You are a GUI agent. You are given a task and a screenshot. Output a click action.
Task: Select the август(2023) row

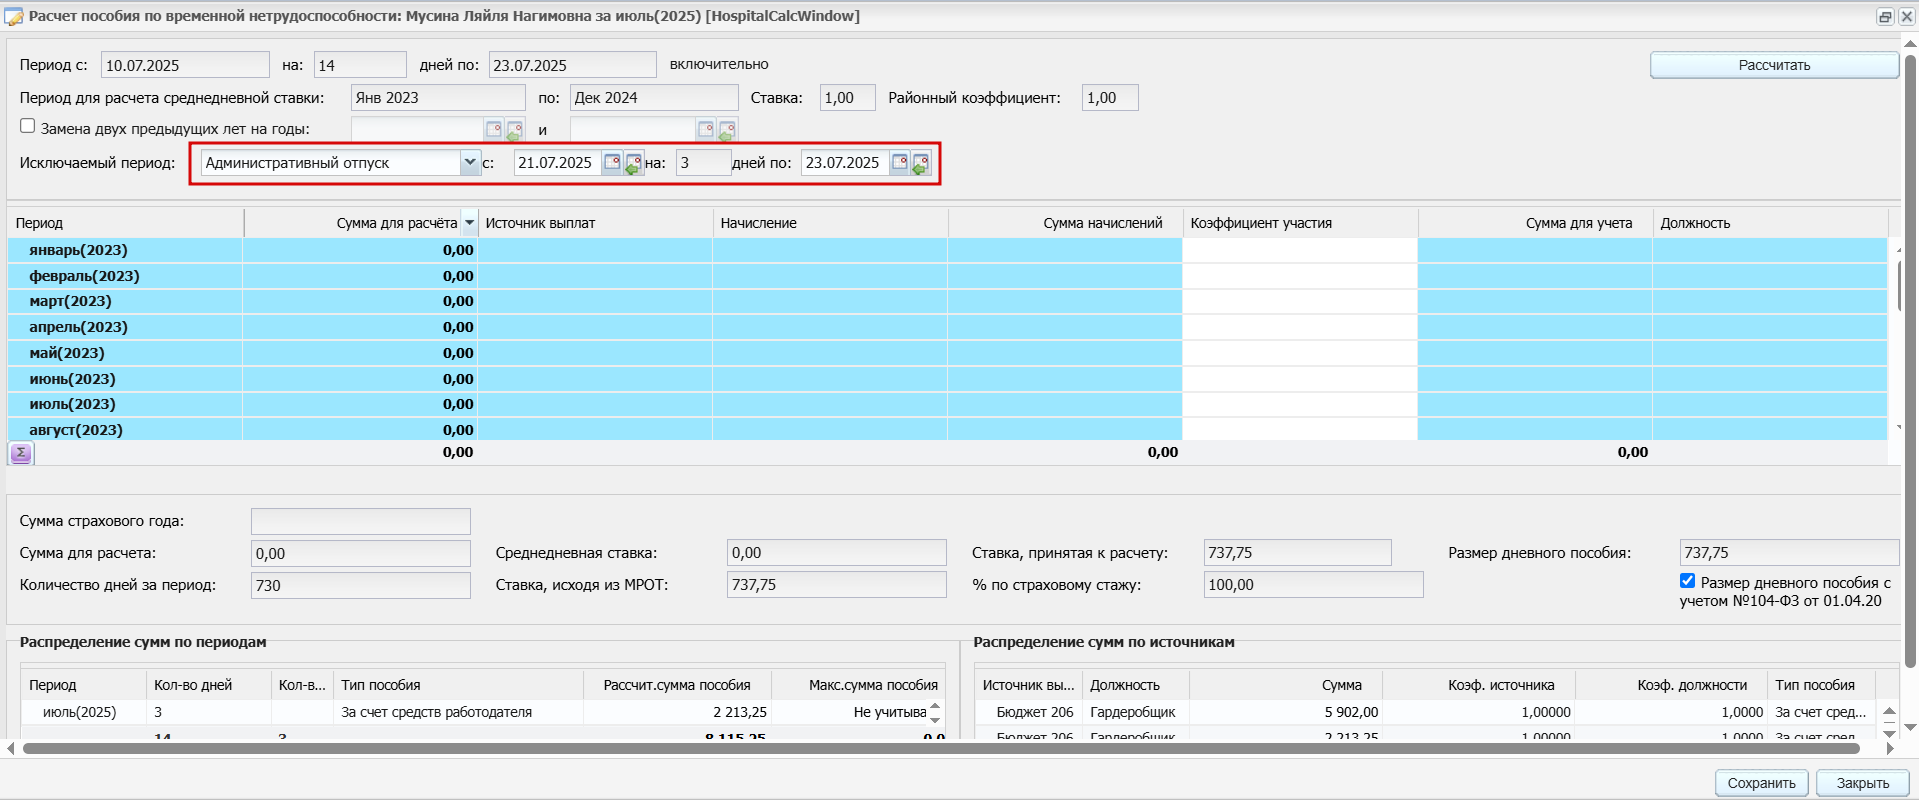tap(948, 430)
